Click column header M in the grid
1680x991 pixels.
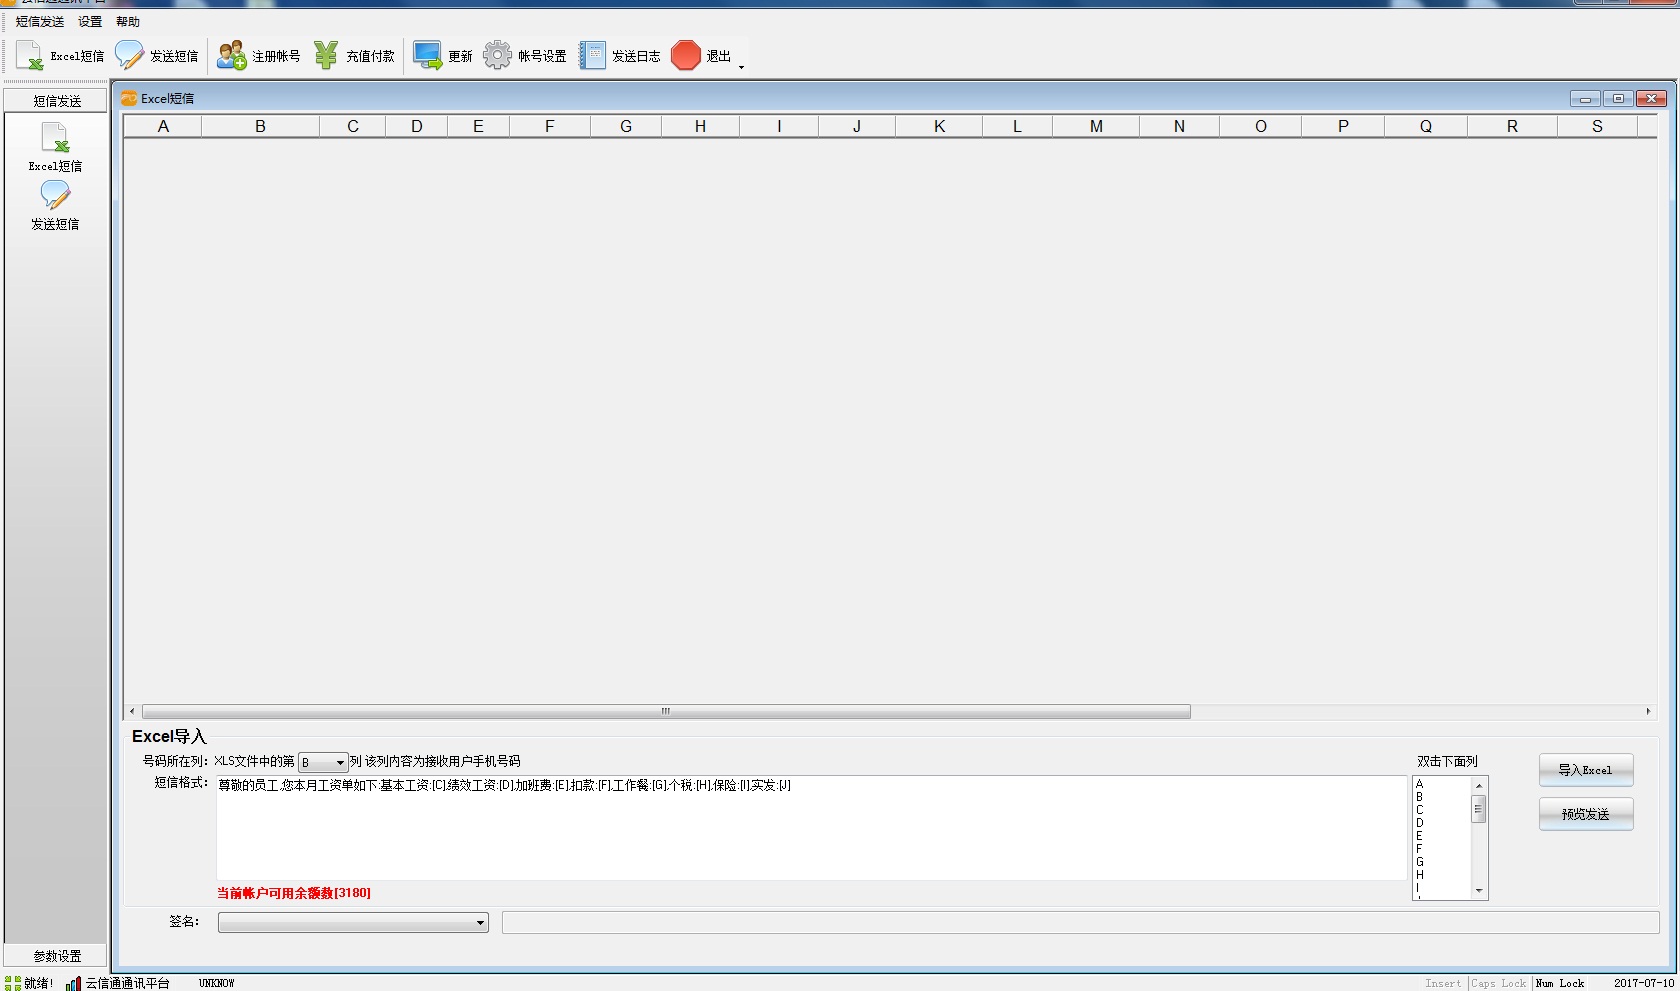(x=1096, y=126)
